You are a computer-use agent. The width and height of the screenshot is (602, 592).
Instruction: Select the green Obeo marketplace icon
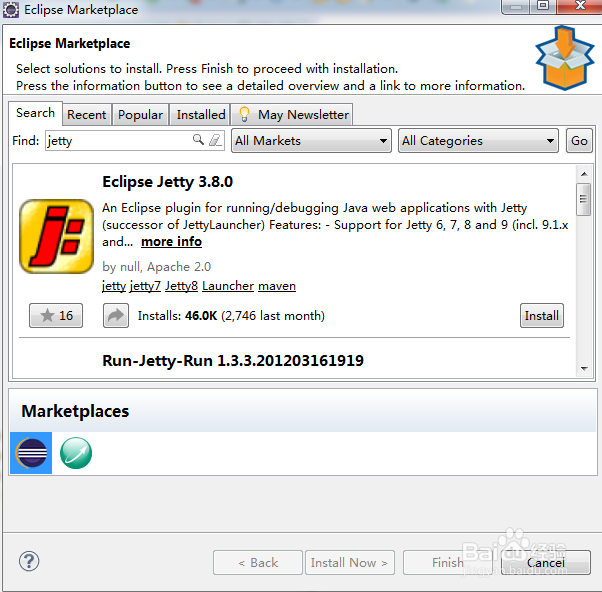coord(76,453)
